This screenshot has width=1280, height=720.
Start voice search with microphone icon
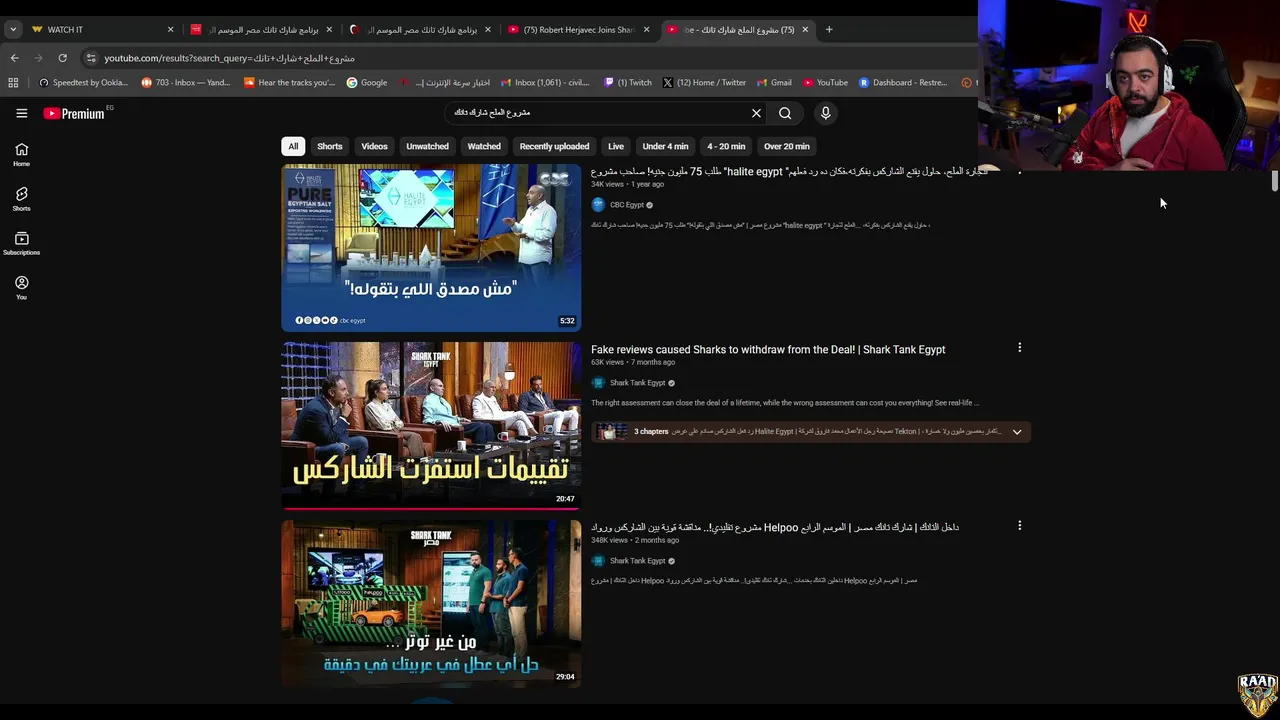tap(825, 113)
